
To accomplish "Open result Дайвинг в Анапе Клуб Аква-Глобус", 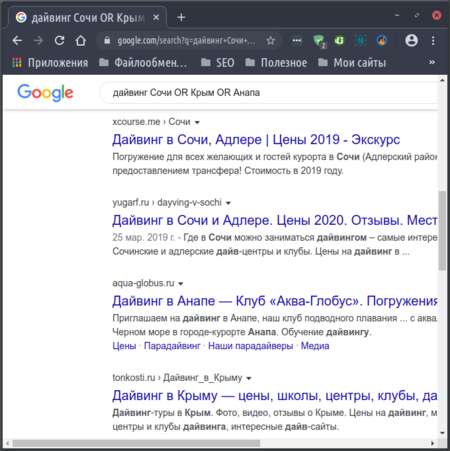I will coord(275,301).
